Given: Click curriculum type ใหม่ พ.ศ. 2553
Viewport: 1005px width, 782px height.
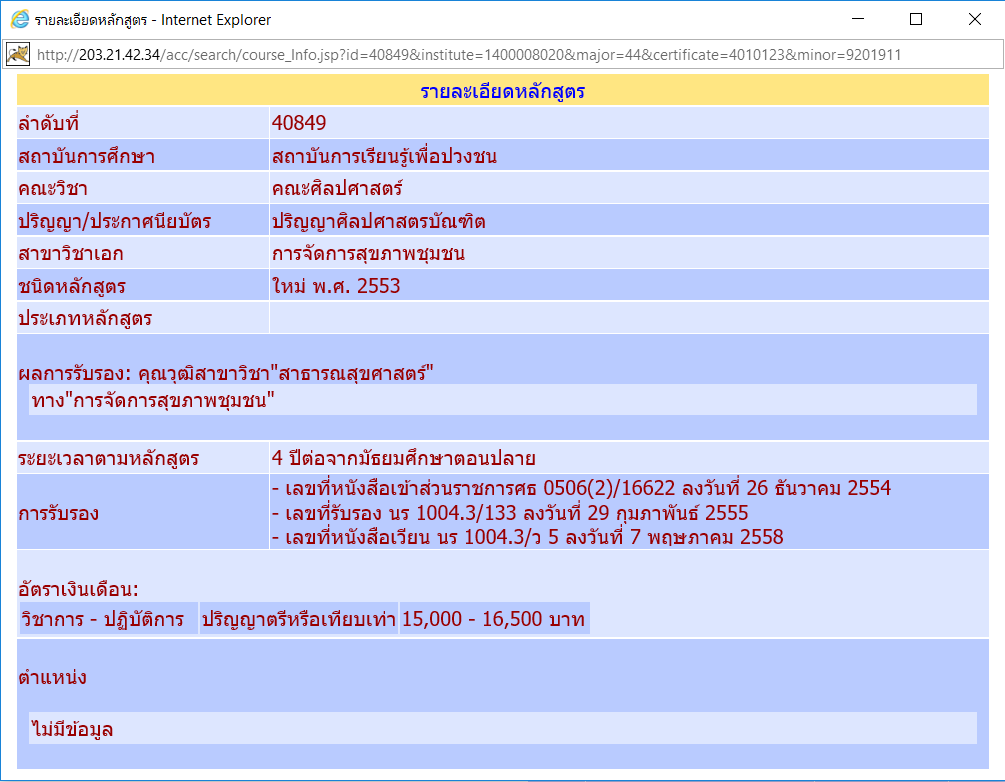Looking at the screenshot, I should click(x=336, y=287).
